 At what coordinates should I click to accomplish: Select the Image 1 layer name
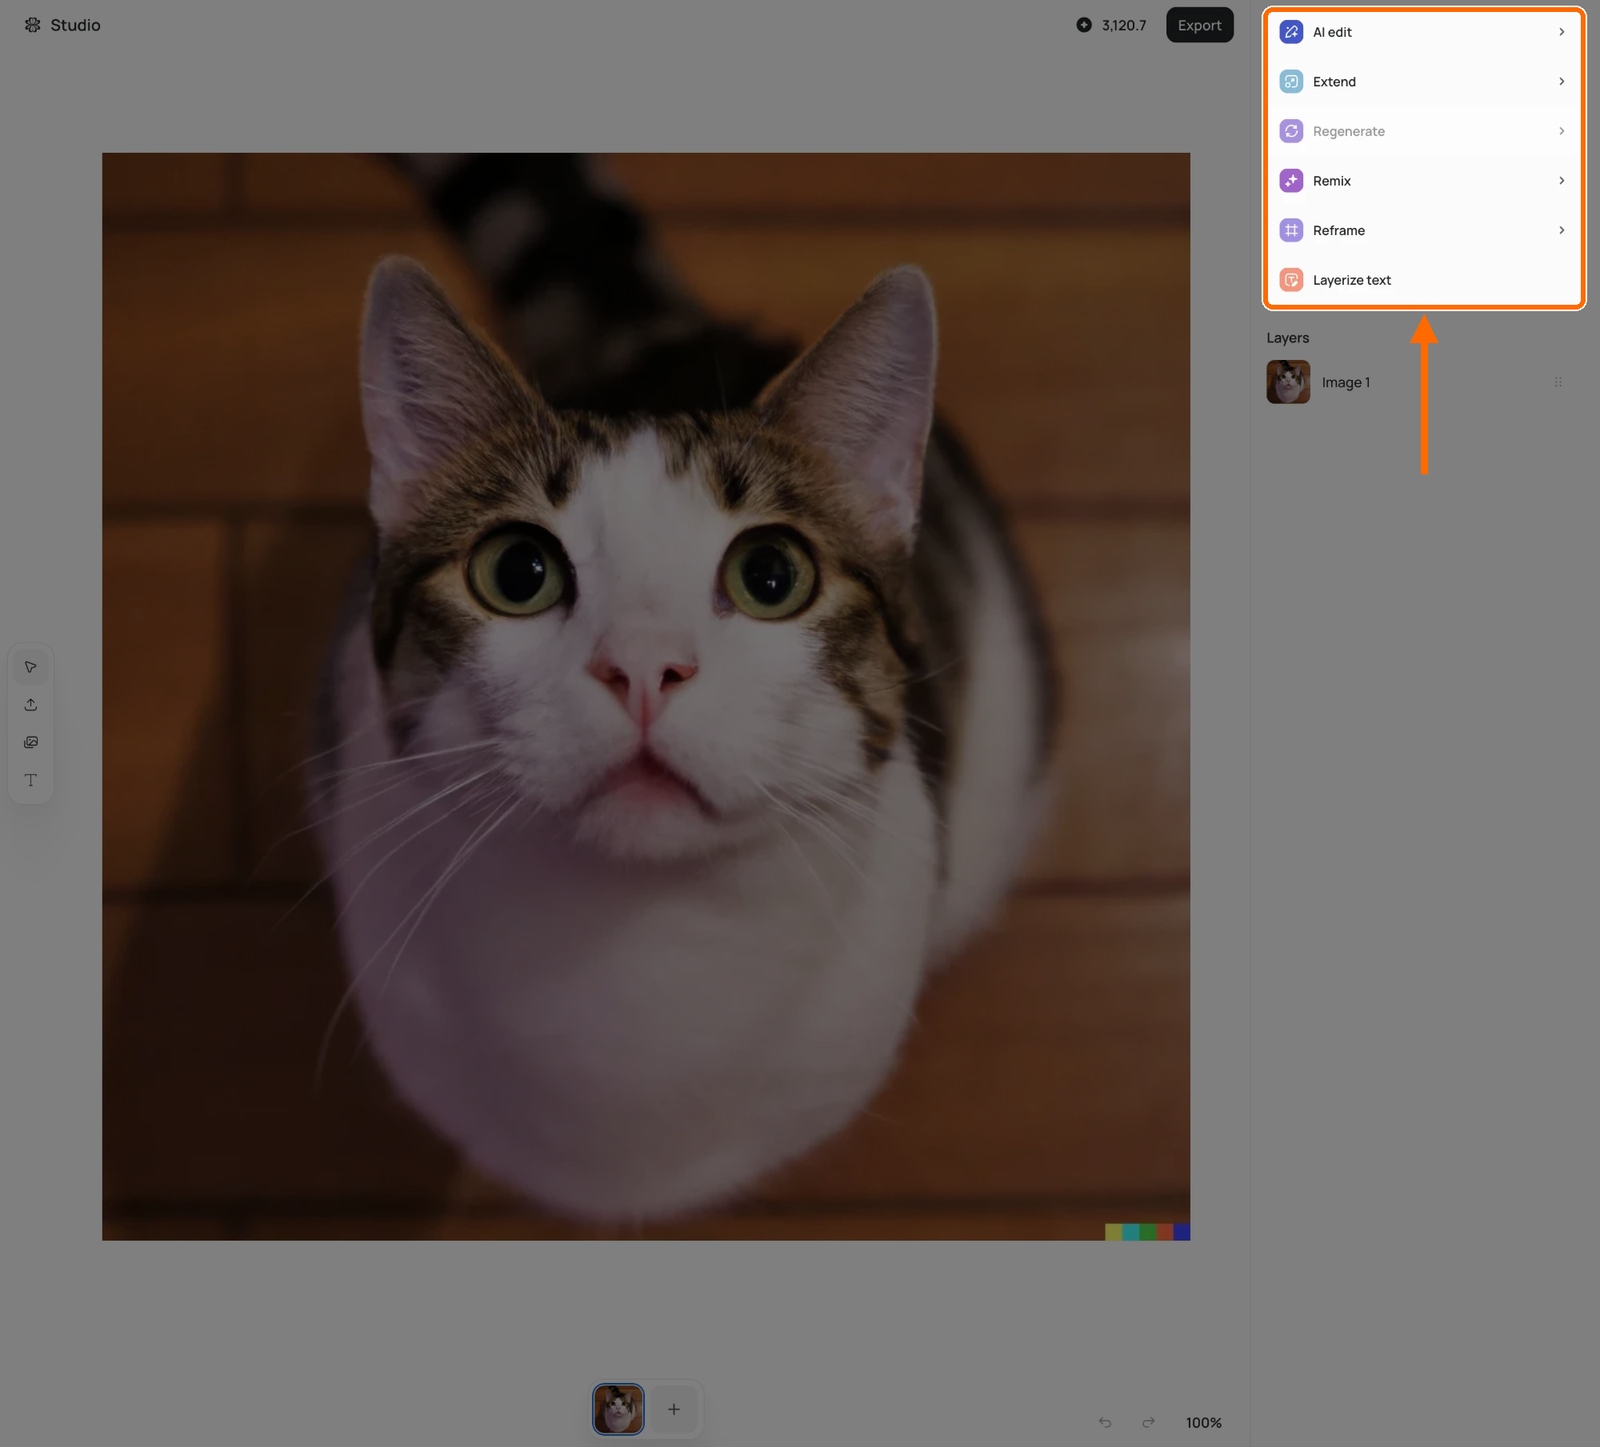click(1346, 382)
